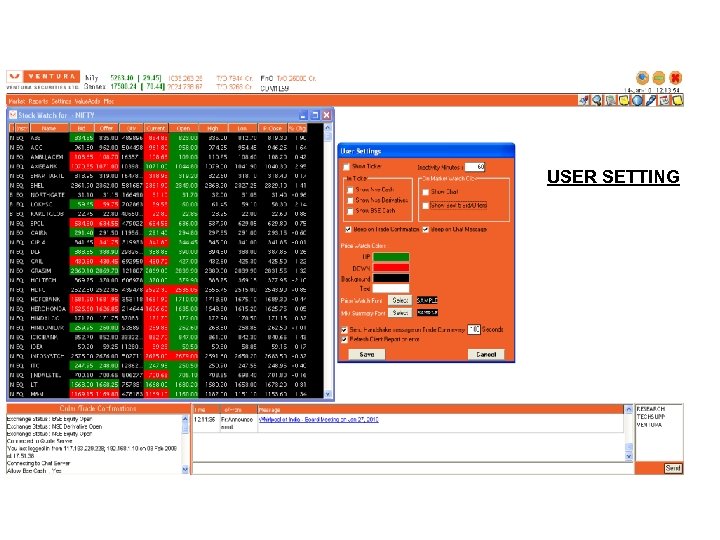
Task: Open the Settings menu
Action: tap(61, 101)
